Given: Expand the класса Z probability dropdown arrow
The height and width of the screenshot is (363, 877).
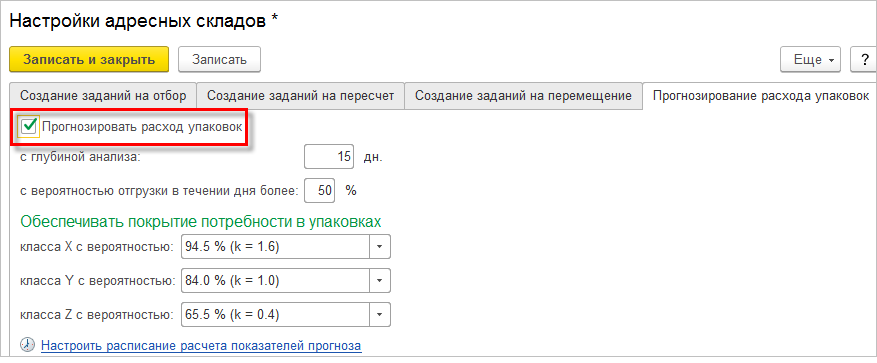Looking at the screenshot, I should pyautogui.click(x=380, y=315).
